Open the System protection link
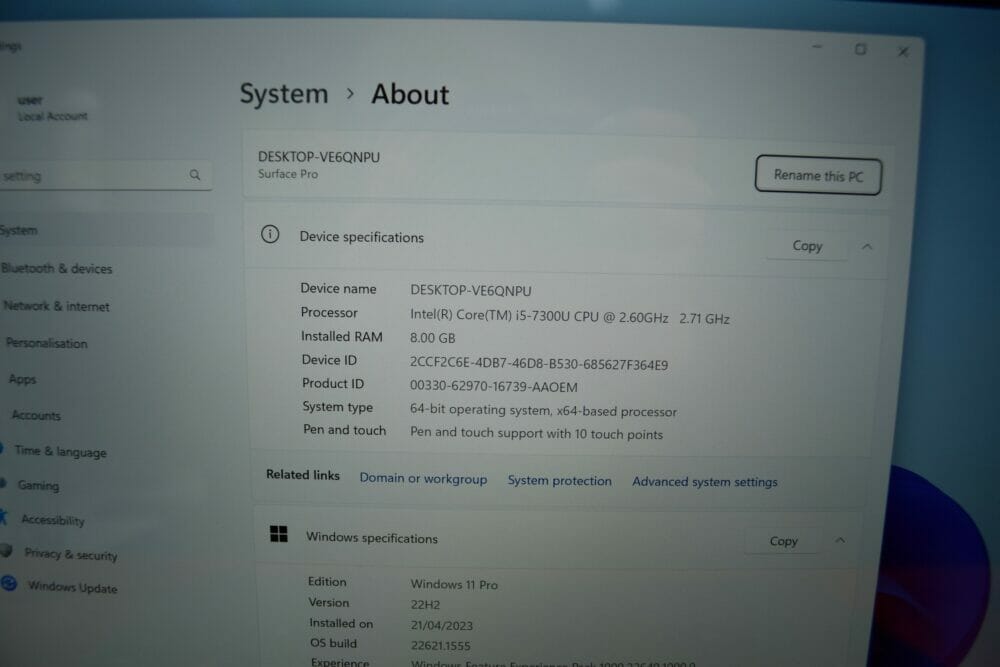1000x667 pixels. coord(559,480)
